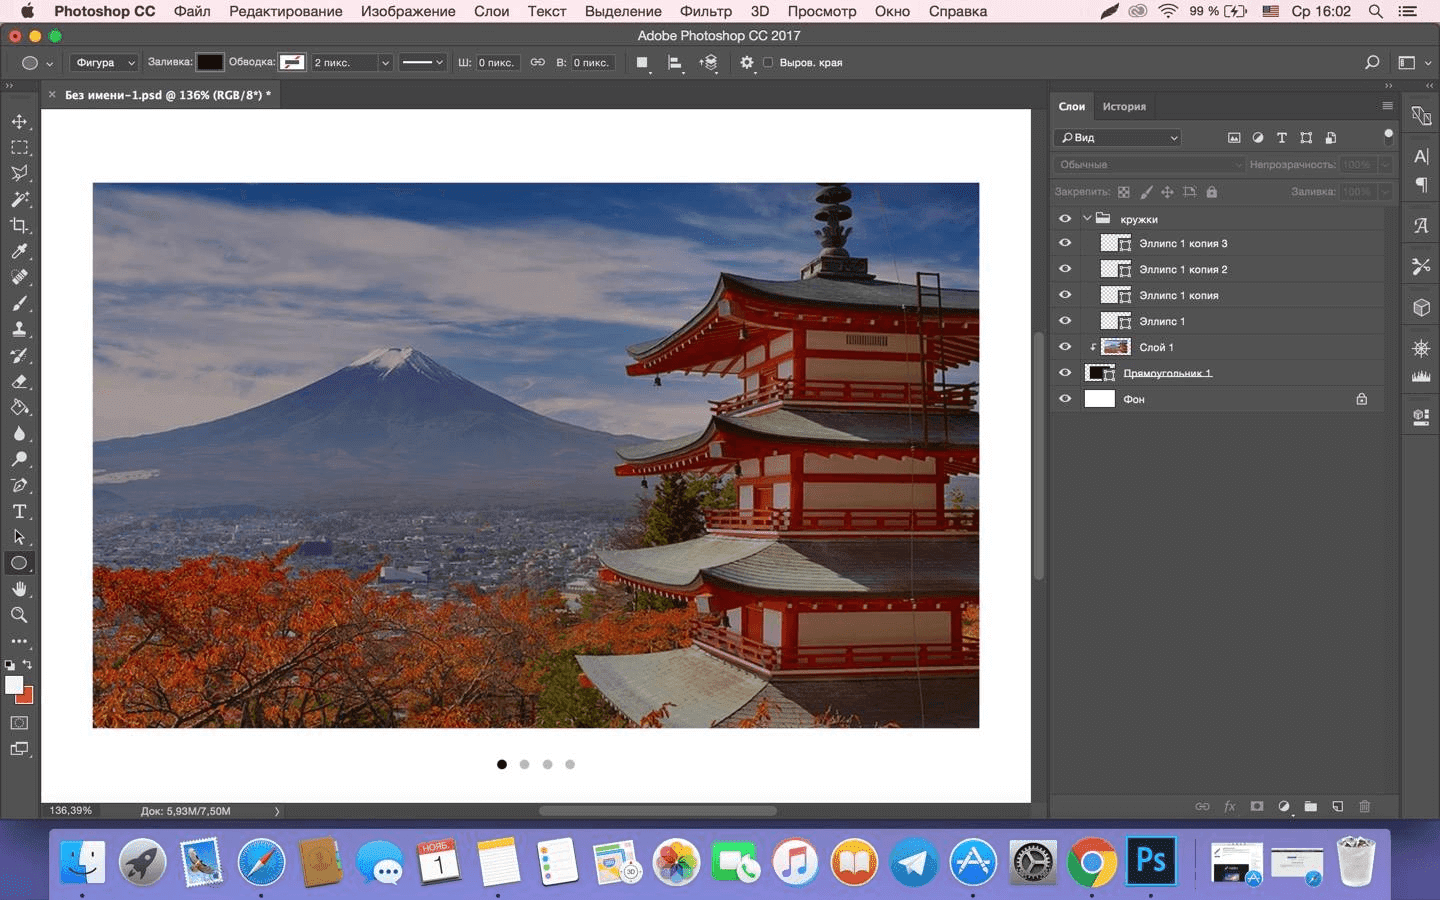Hide the Фон layer
This screenshot has height=900, width=1440.
[1065, 399]
